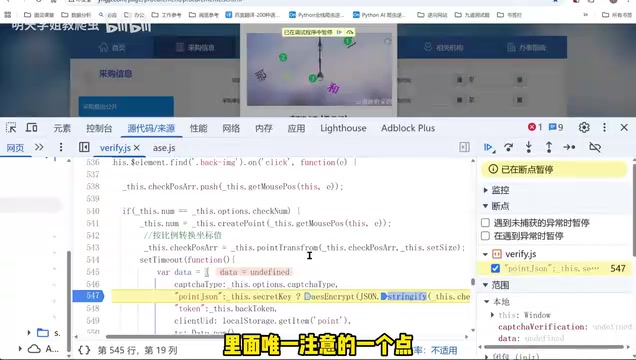
Task: Switch to the 内存 Memory tab
Action: tap(264, 128)
